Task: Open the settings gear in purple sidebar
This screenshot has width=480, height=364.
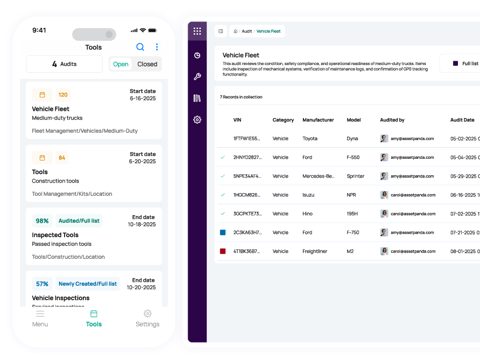Action: (197, 119)
